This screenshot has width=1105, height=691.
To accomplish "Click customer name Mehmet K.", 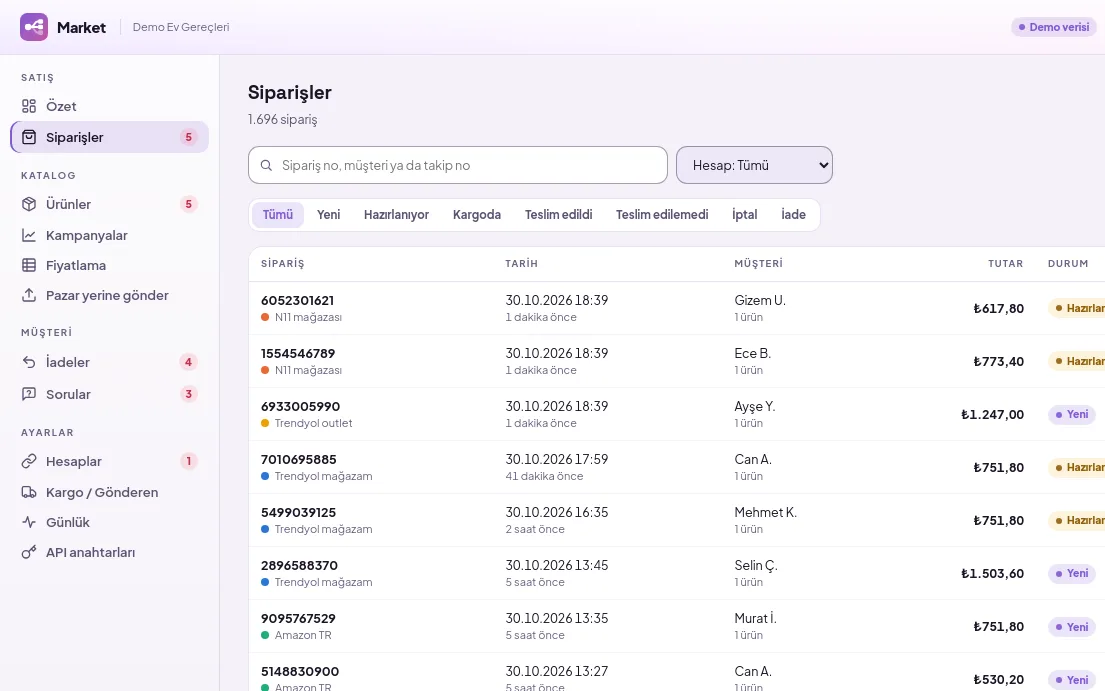I will coord(765,513).
